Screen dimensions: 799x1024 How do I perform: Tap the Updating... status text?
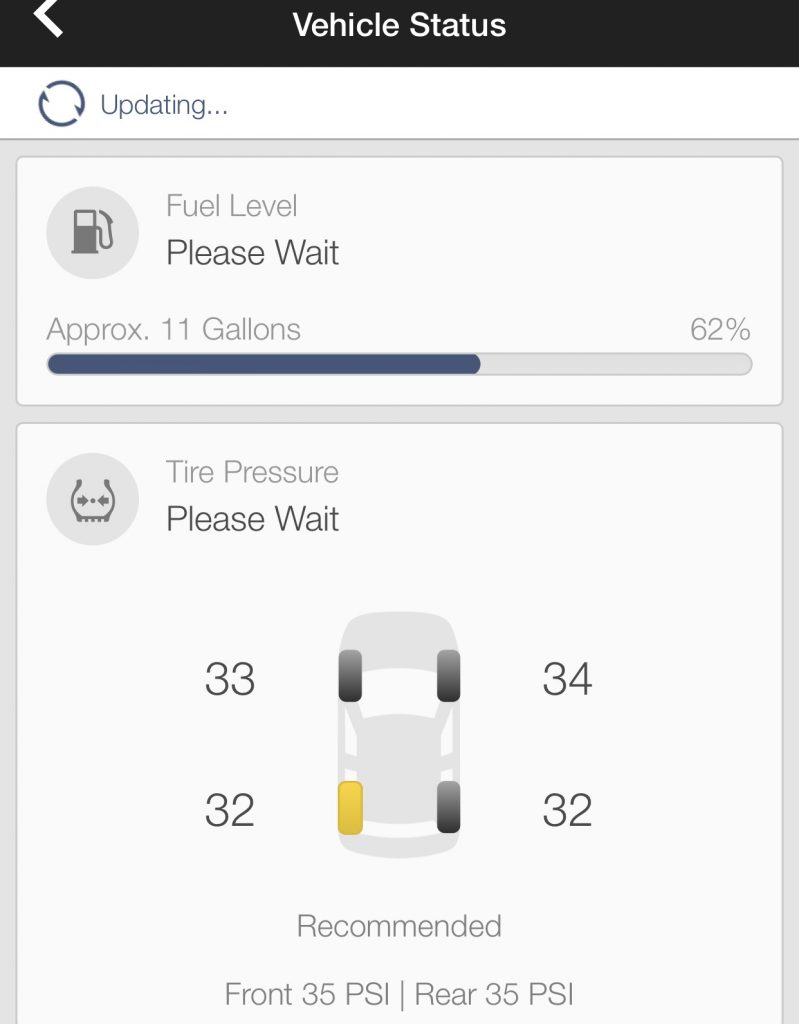point(164,104)
